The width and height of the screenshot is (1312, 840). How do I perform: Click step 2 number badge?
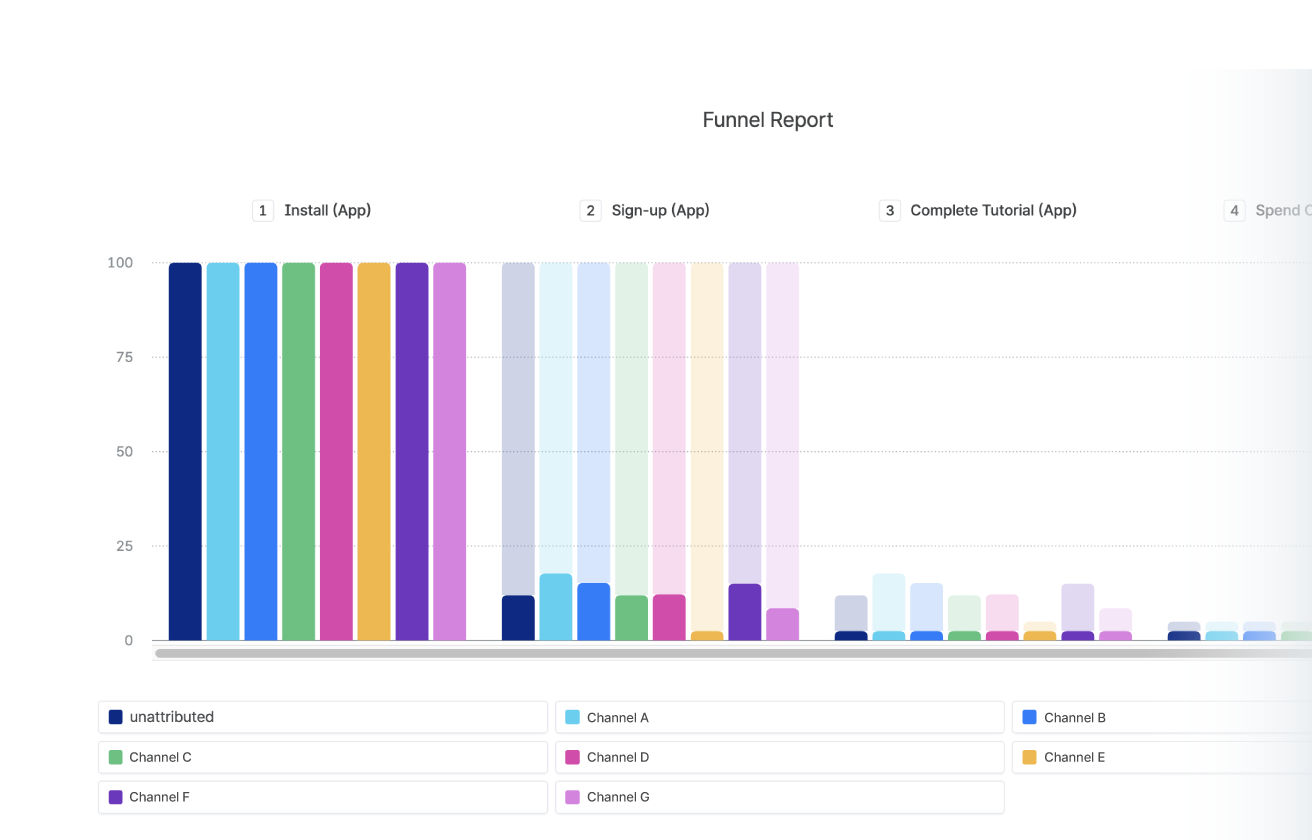[x=591, y=210]
